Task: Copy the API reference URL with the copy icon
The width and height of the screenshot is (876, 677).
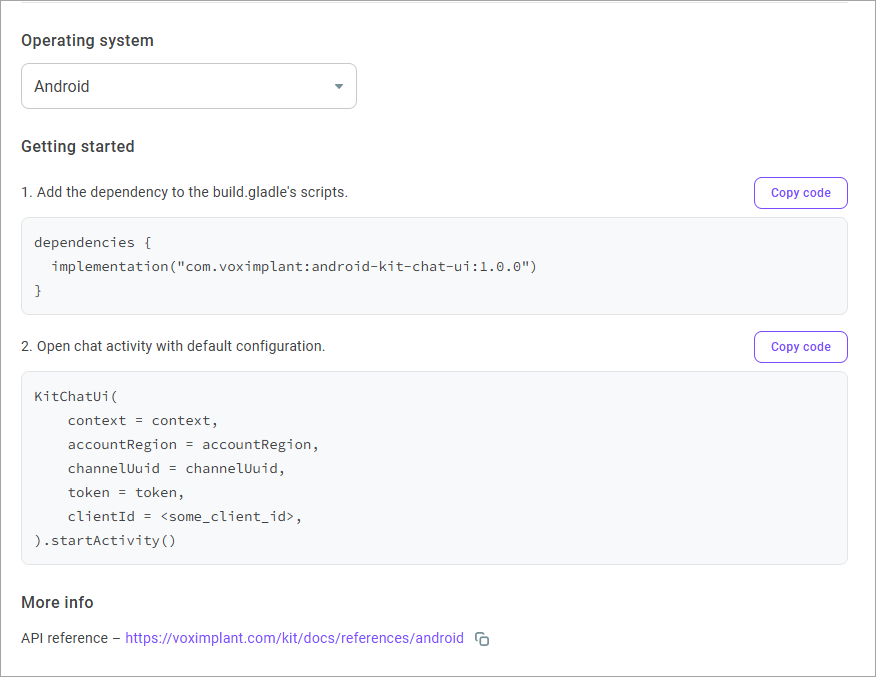Action: tap(482, 638)
